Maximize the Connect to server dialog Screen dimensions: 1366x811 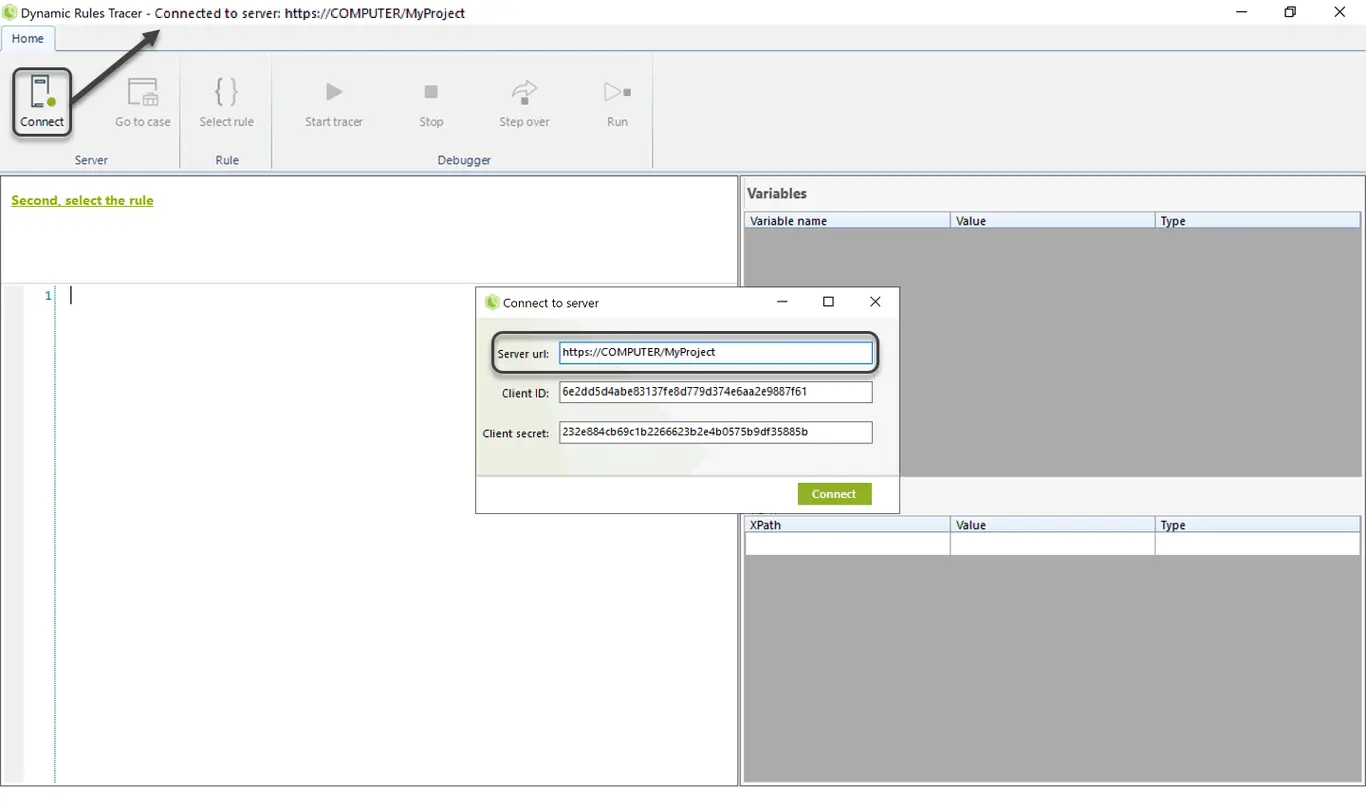[x=828, y=302]
